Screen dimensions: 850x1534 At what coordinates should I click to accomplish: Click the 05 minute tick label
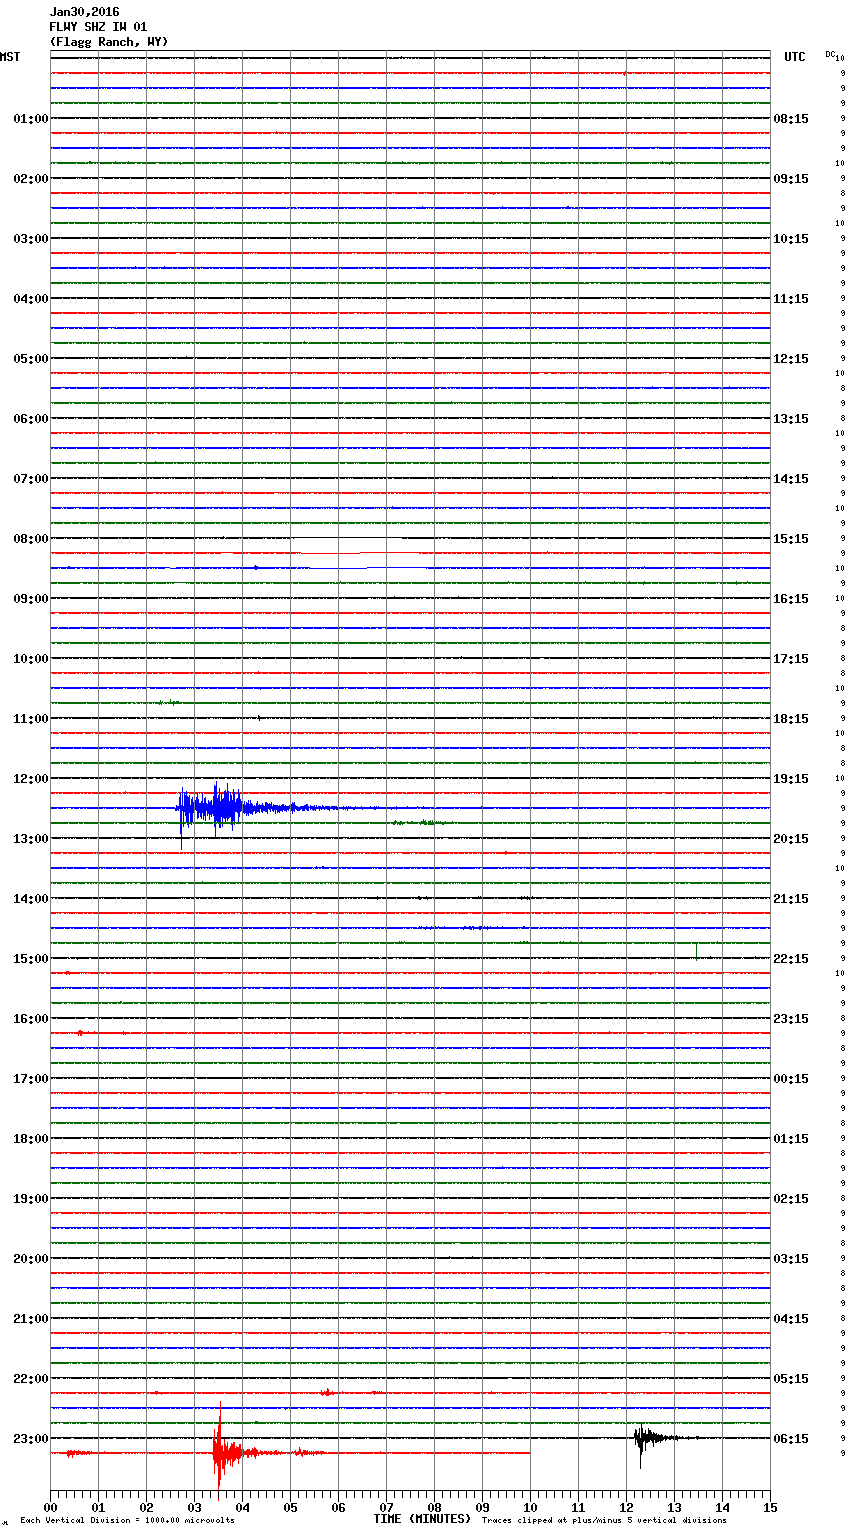290,1507
